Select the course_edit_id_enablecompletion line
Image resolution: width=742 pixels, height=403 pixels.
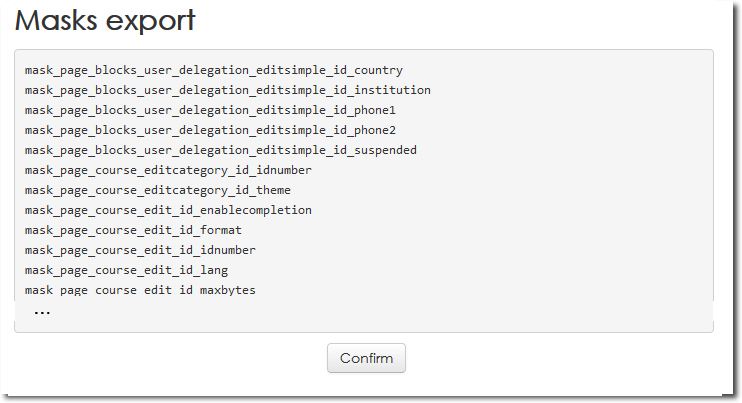coord(168,210)
